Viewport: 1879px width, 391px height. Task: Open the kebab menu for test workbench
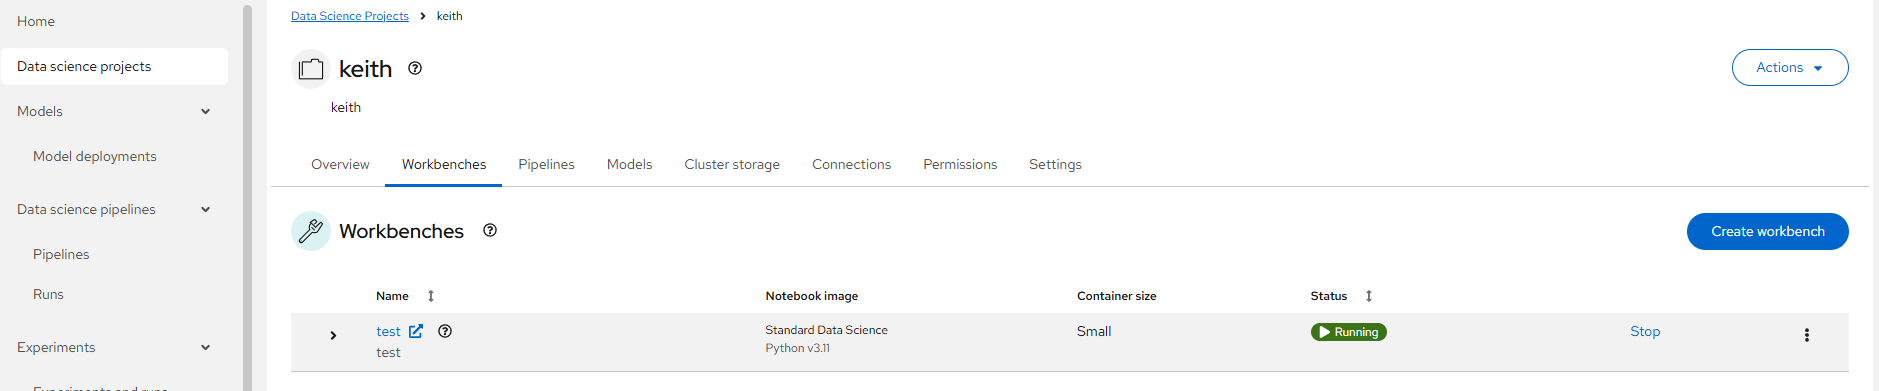[1806, 335]
